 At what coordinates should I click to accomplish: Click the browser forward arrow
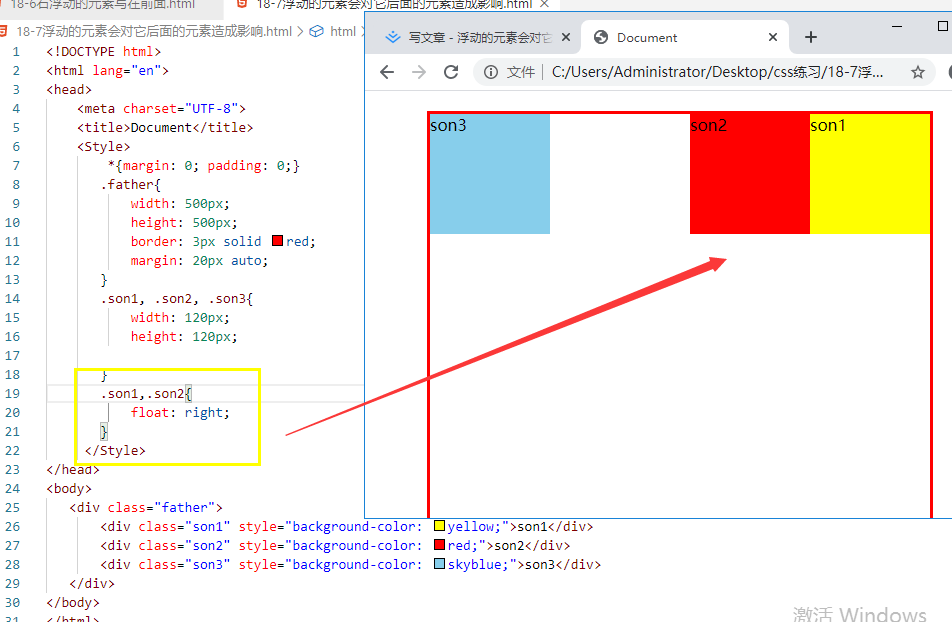click(419, 72)
